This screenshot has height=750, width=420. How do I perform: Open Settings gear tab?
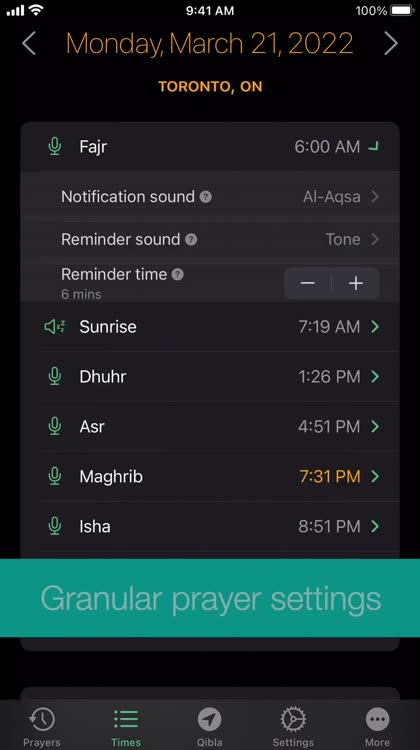tap(293, 719)
